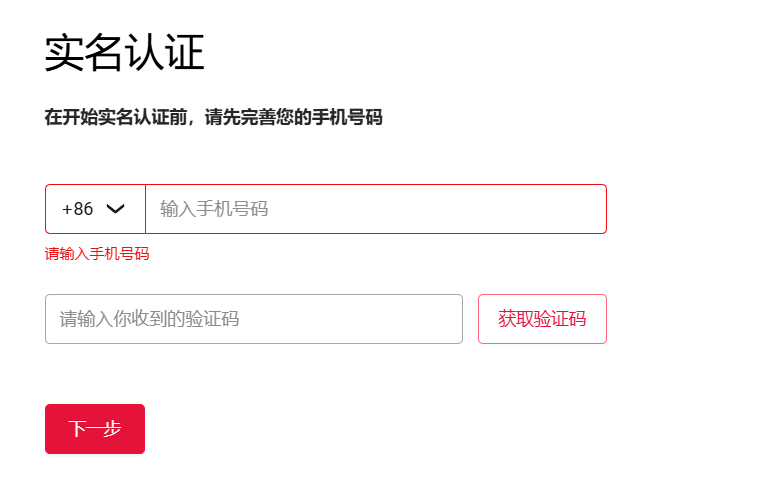Select the verification code input box
This screenshot has height=477, width=773.
[253, 319]
